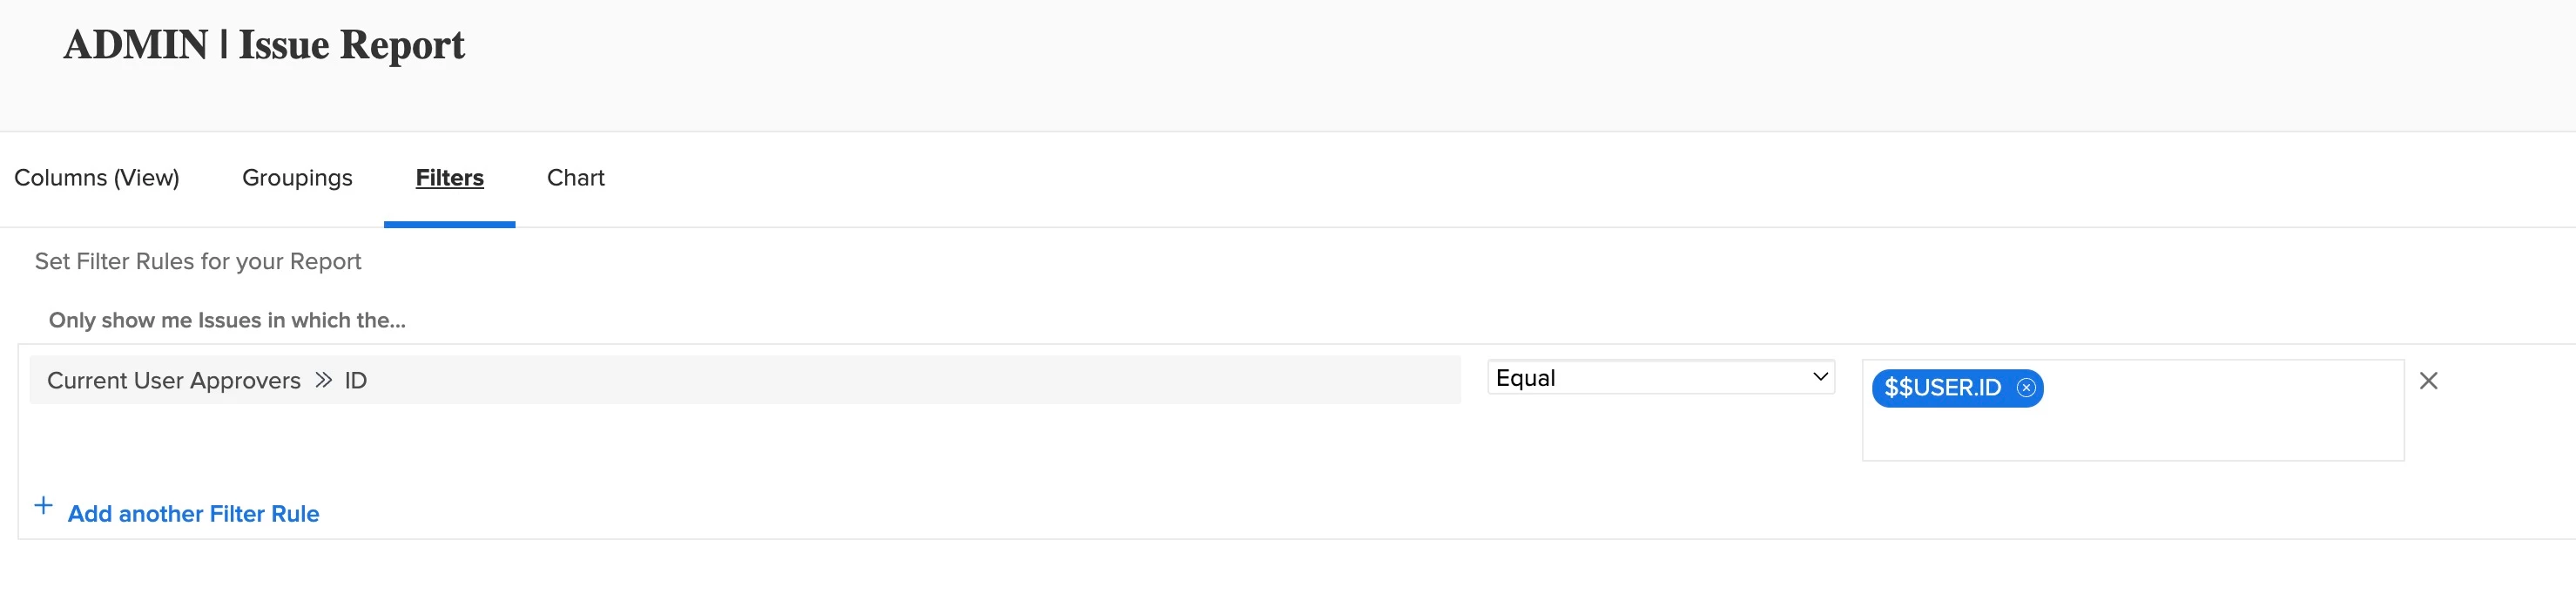Screen dimensions: 2576x594
Task: Switch to the Columns (View) tab
Action: click(97, 178)
